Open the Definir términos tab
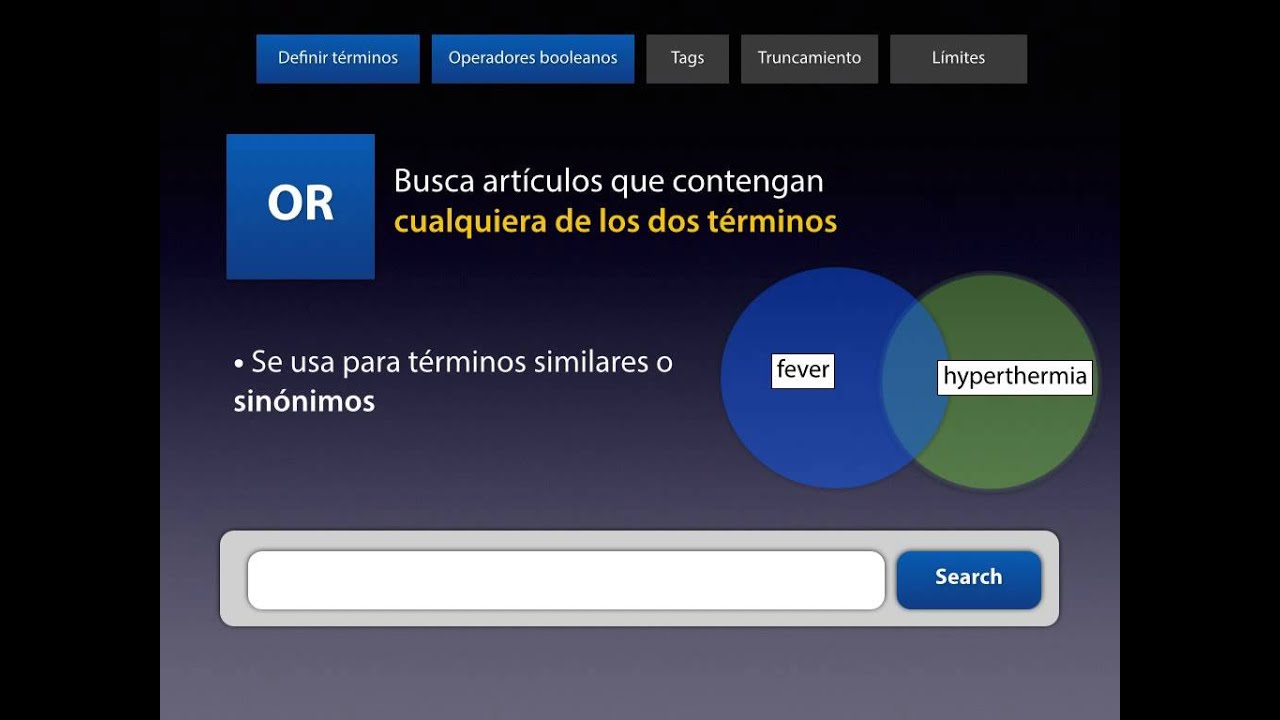The height and width of the screenshot is (720, 1280). click(338, 58)
